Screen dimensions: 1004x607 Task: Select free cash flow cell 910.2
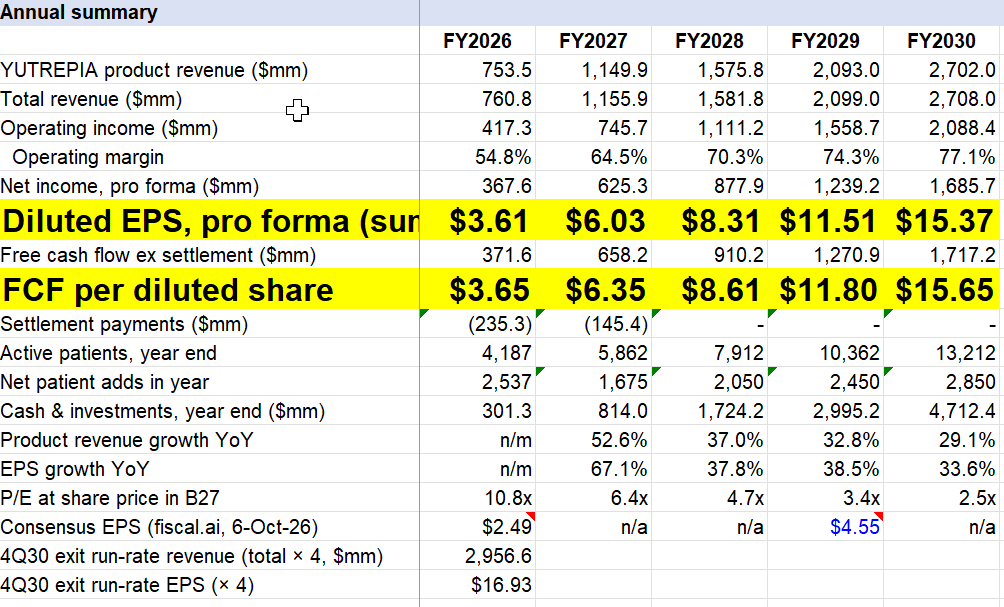point(709,255)
